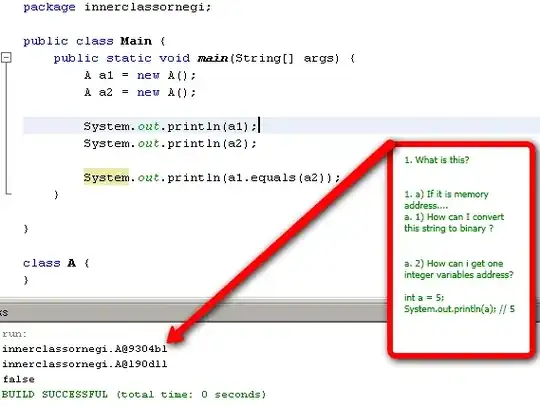Click the 'convert this string to binary' note
540x407 pixels.
[x=454, y=222]
